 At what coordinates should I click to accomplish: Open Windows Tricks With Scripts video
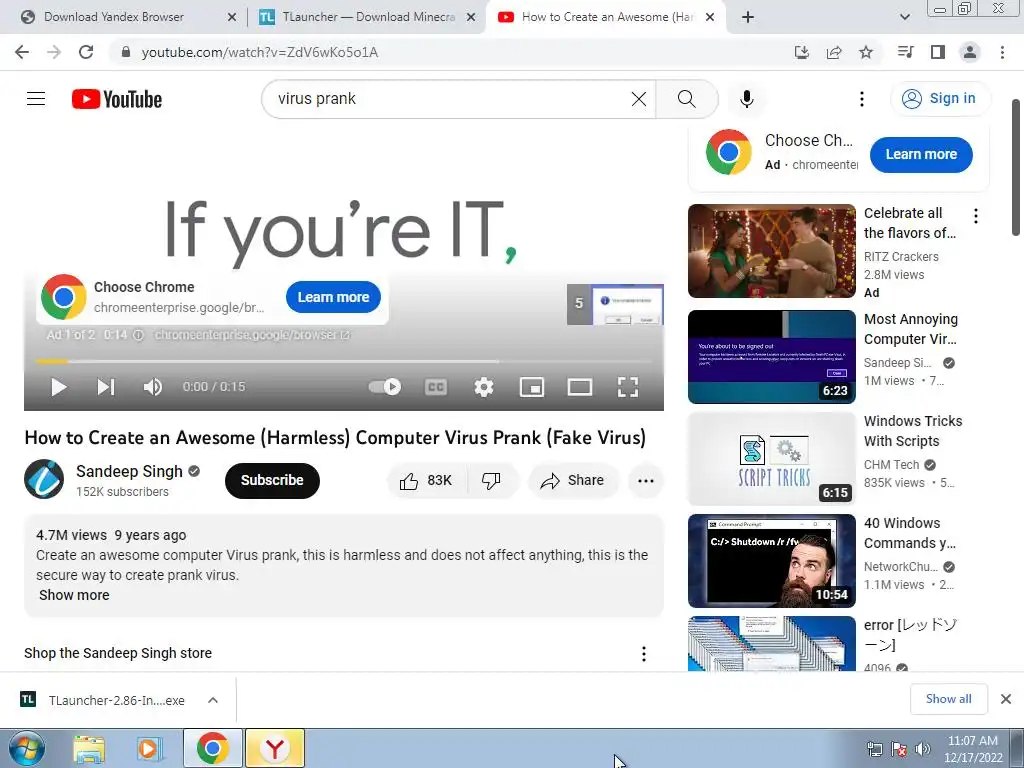tap(771, 458)
